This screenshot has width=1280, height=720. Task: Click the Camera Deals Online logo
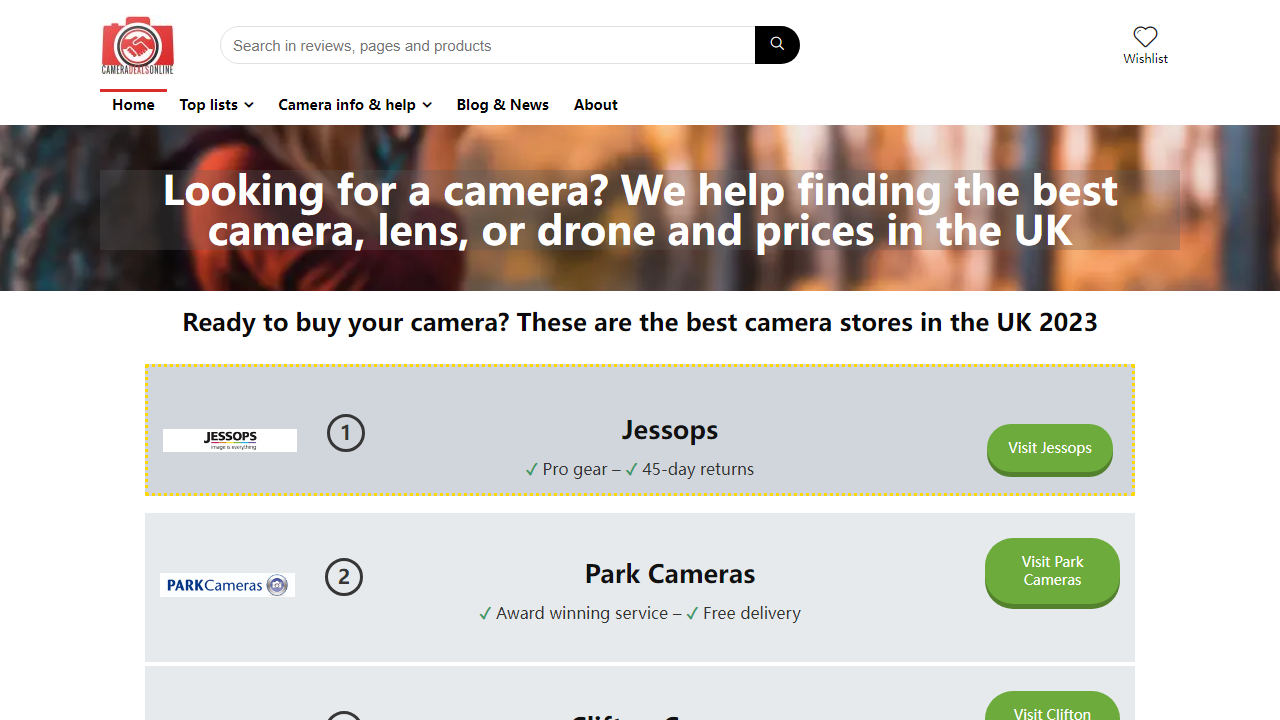click(137, 45)
